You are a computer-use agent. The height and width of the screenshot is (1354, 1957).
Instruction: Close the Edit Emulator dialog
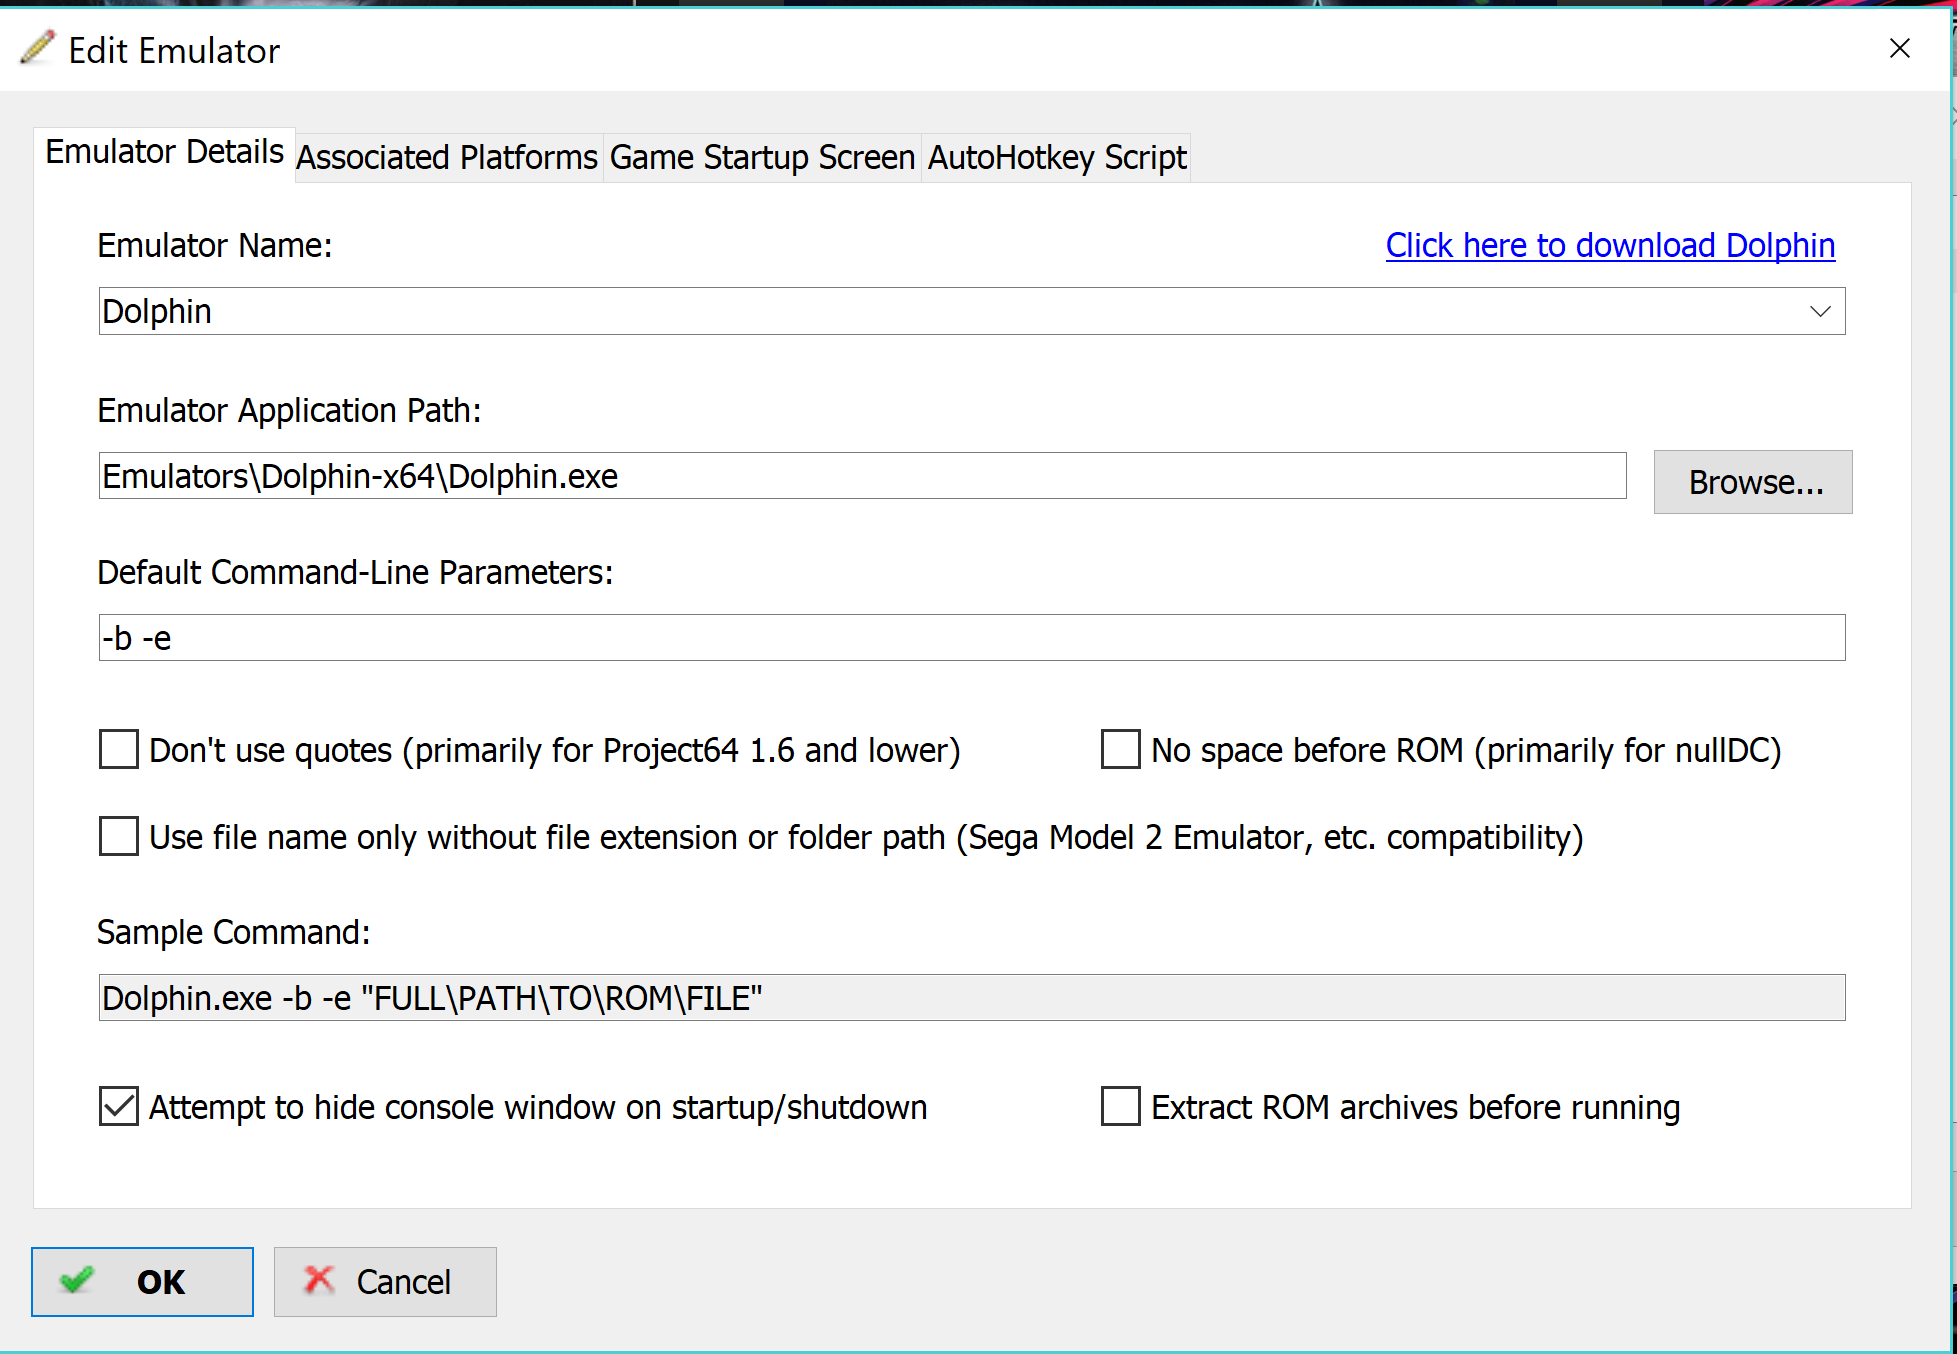tap(1900, 48)
